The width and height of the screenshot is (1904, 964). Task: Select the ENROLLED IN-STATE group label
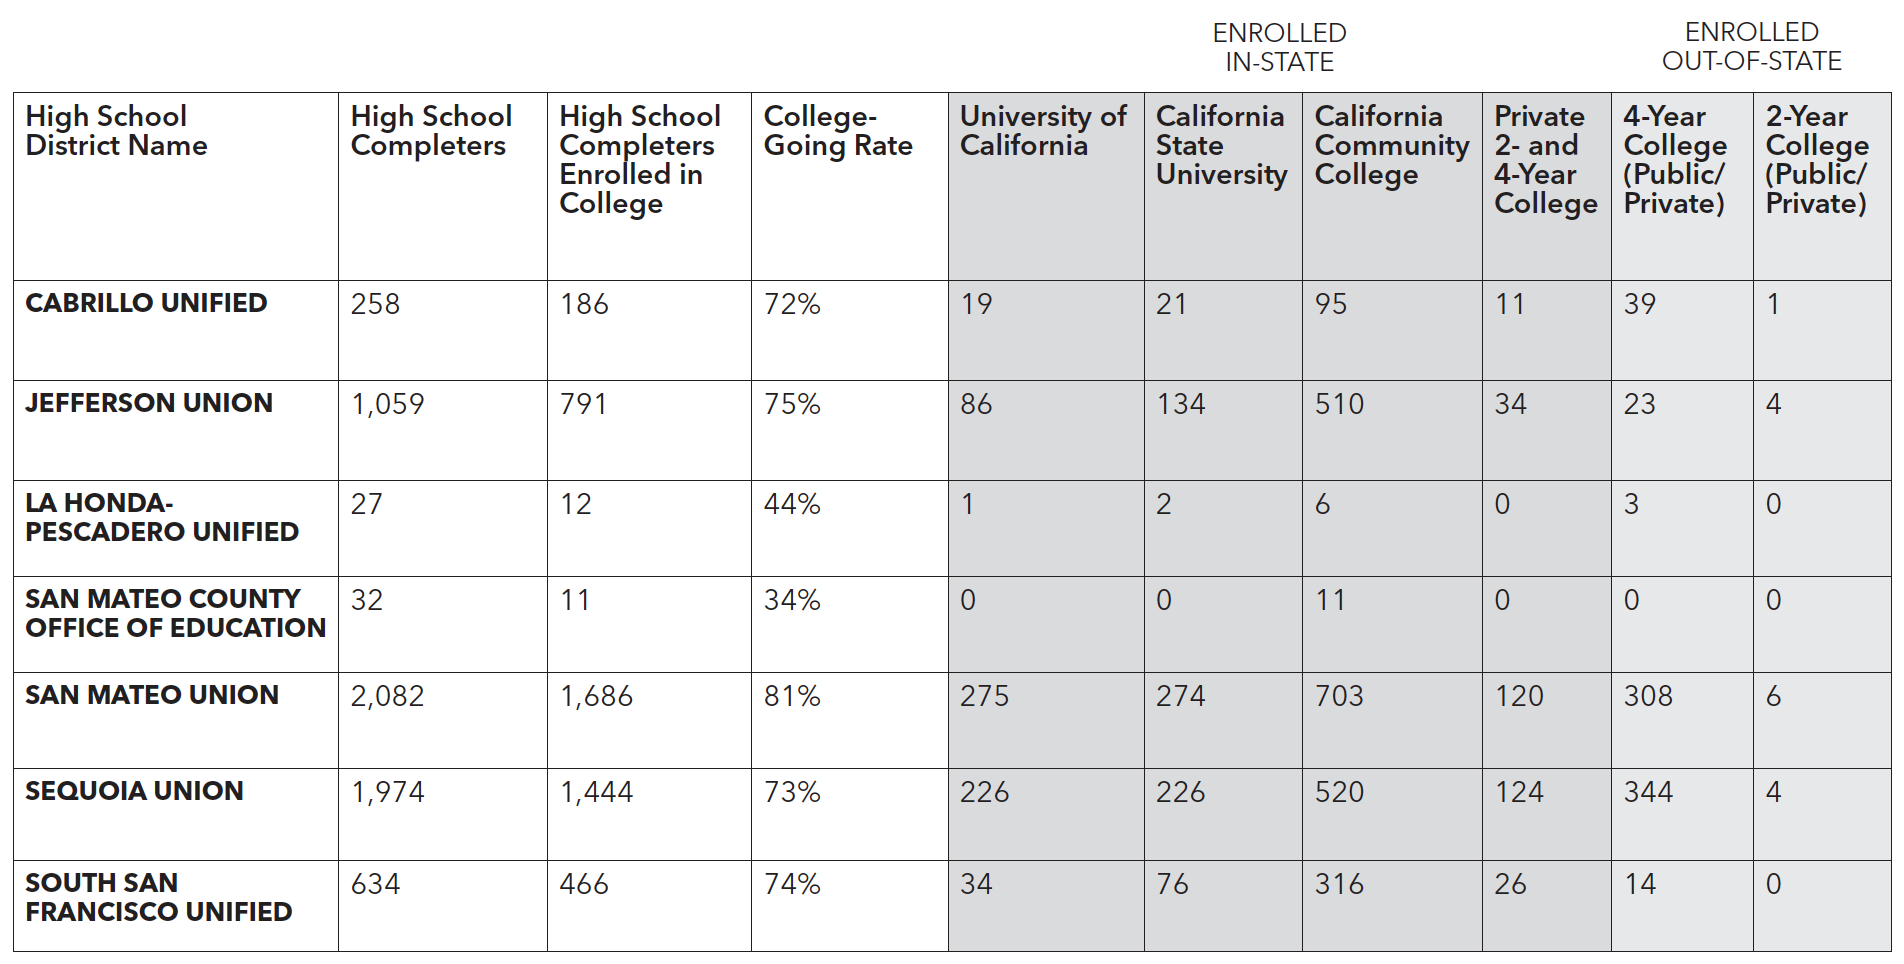click(1279, 47)
